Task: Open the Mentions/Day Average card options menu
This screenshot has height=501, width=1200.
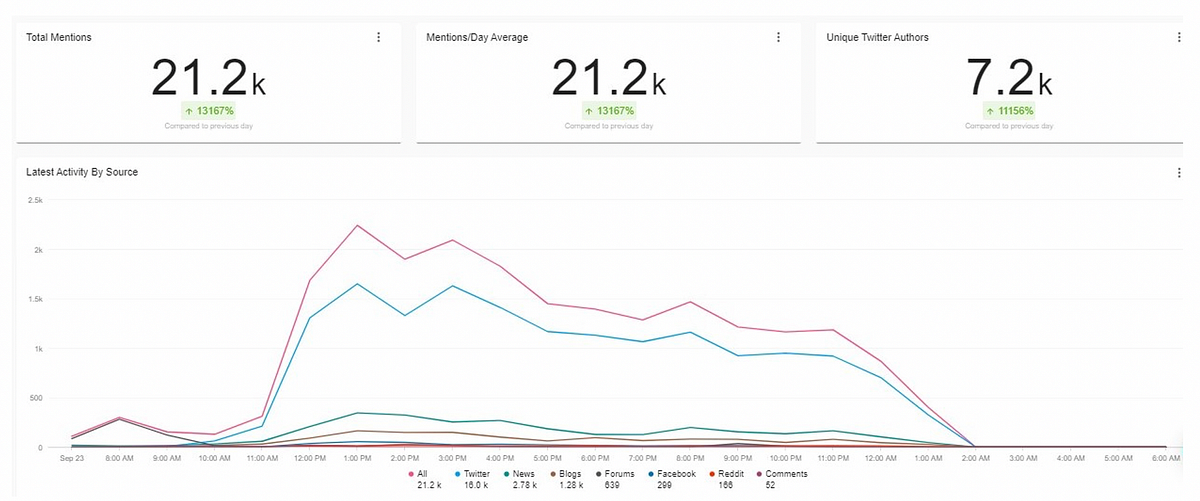Action: click(778, 37)
